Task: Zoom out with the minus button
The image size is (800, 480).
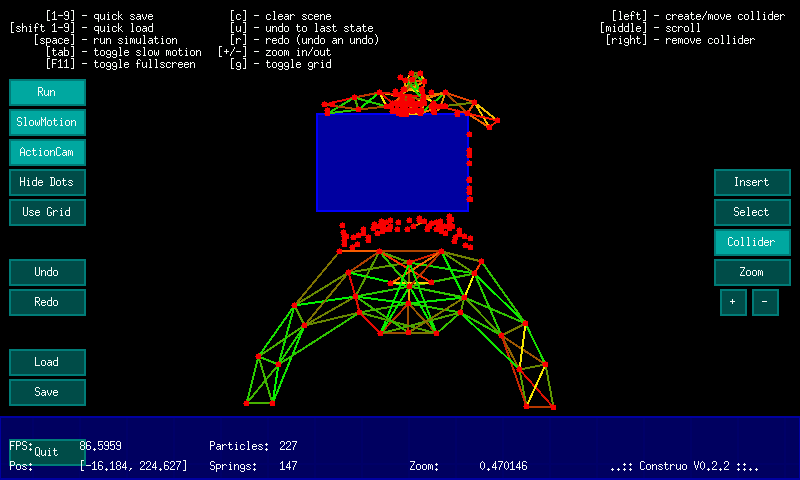Action: tap(765, 302)
